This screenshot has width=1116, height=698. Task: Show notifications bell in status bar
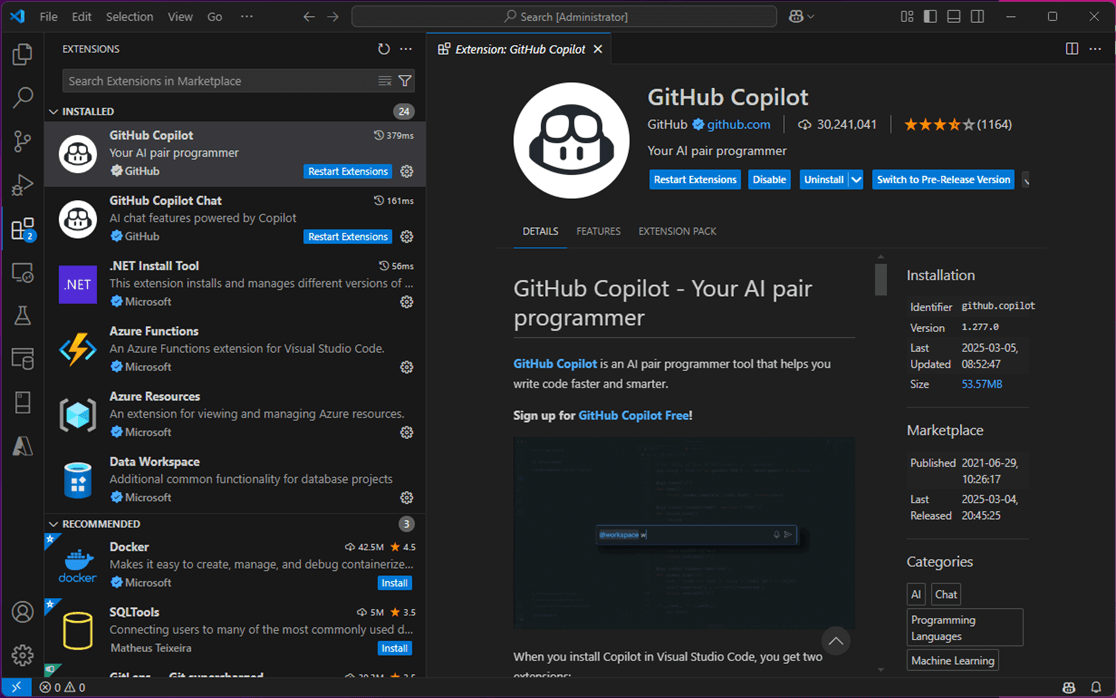pos(1096,687)
